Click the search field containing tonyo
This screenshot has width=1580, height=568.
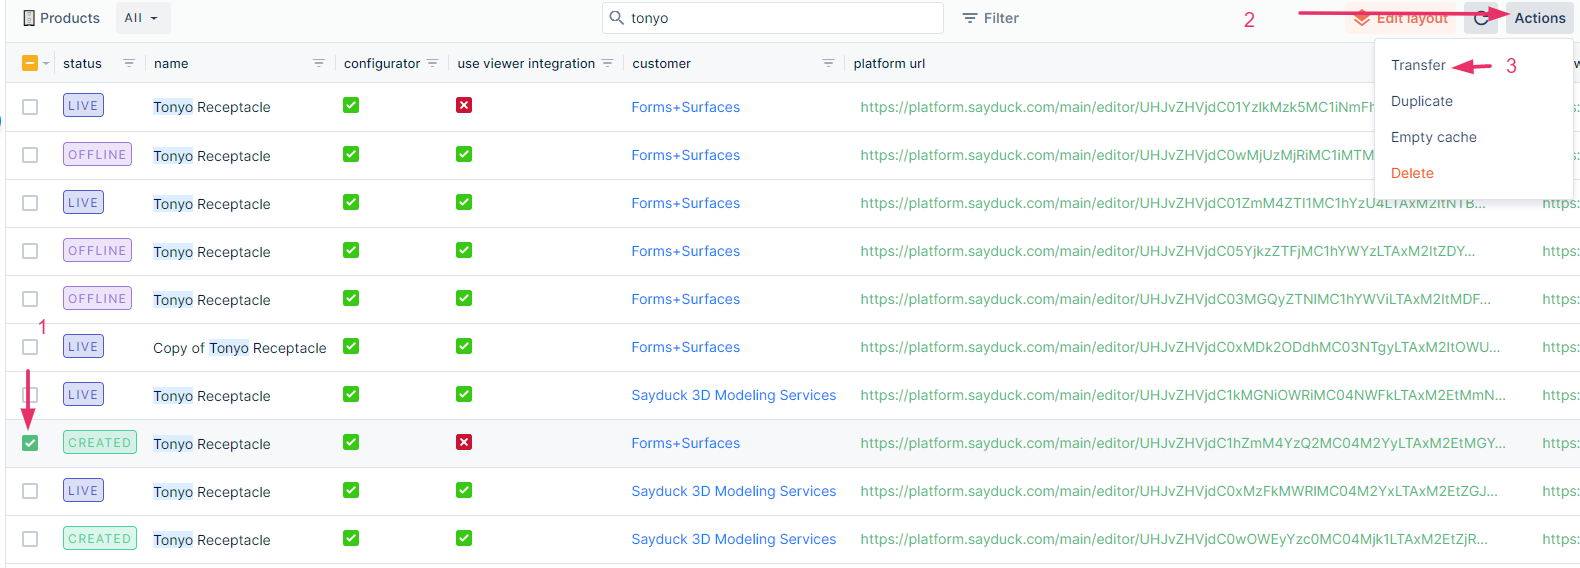[x=773, y=18]
